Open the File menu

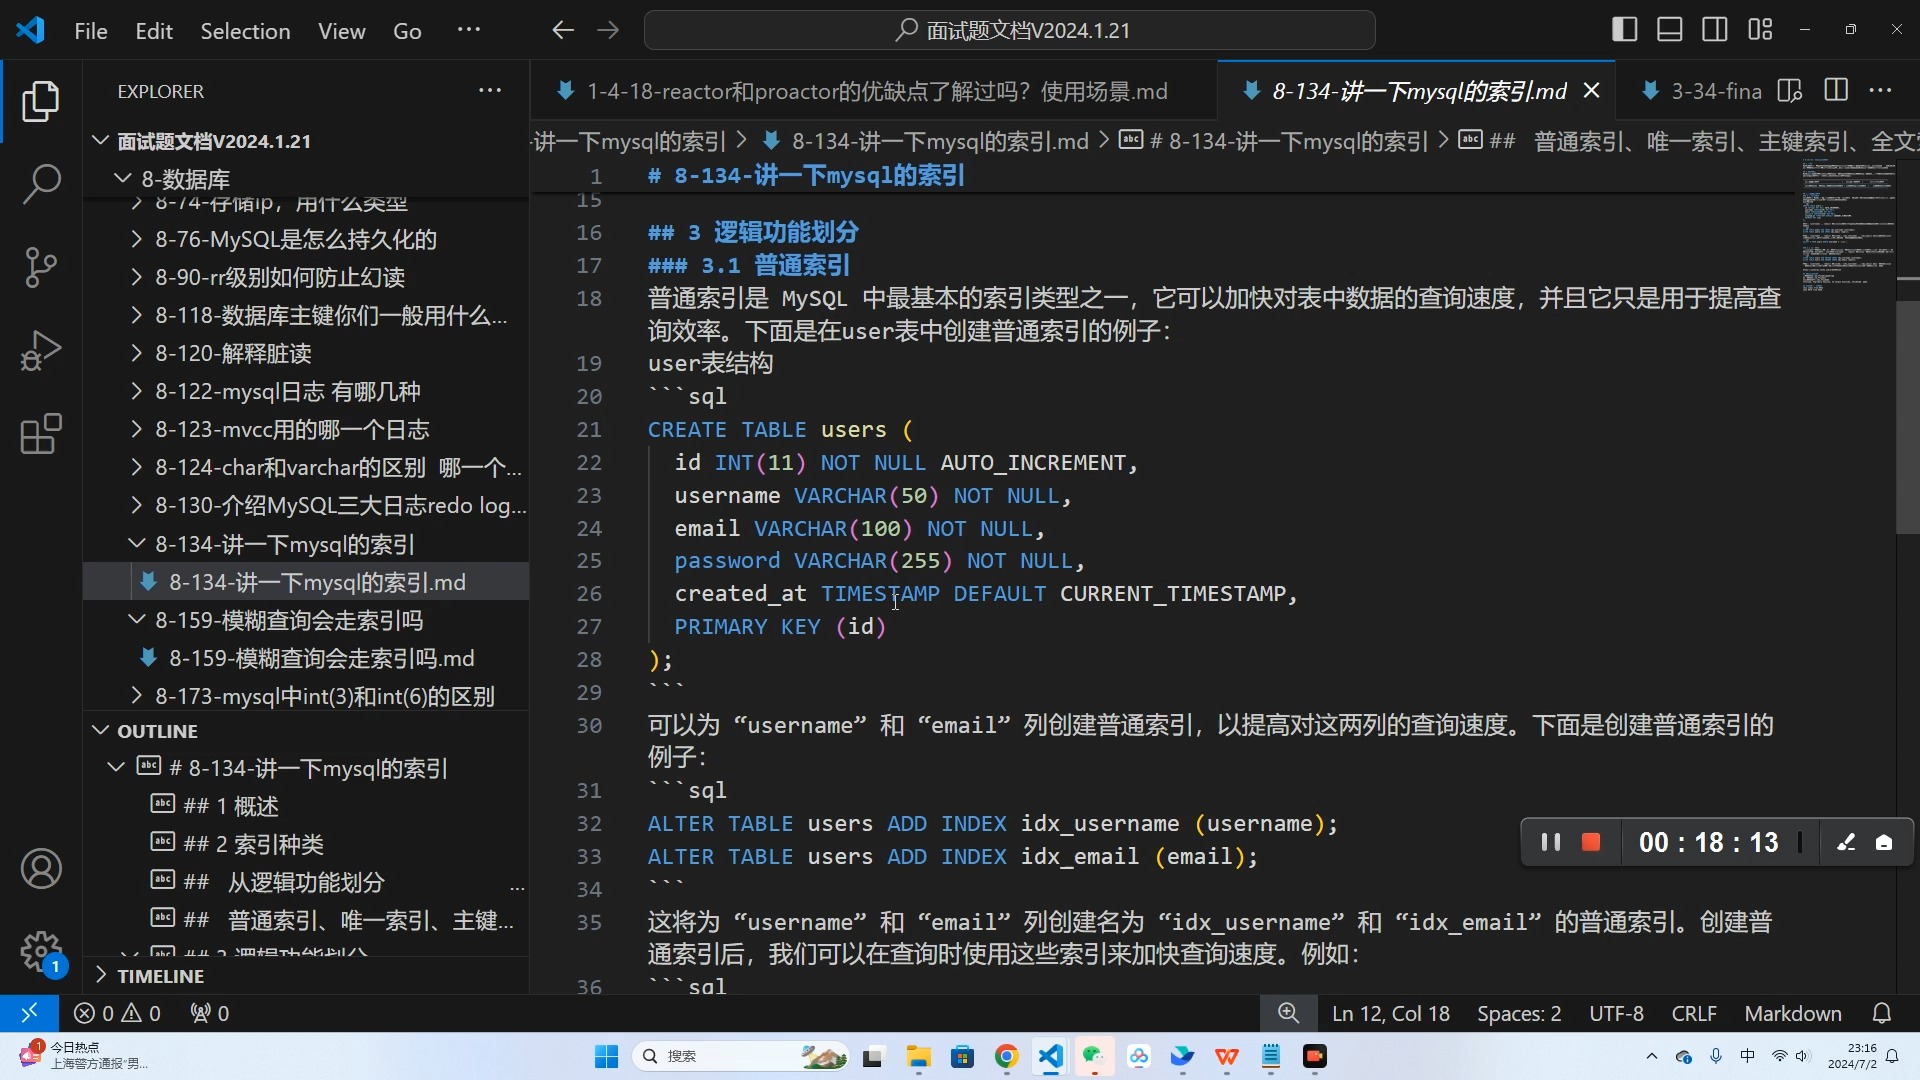[91, 31]
